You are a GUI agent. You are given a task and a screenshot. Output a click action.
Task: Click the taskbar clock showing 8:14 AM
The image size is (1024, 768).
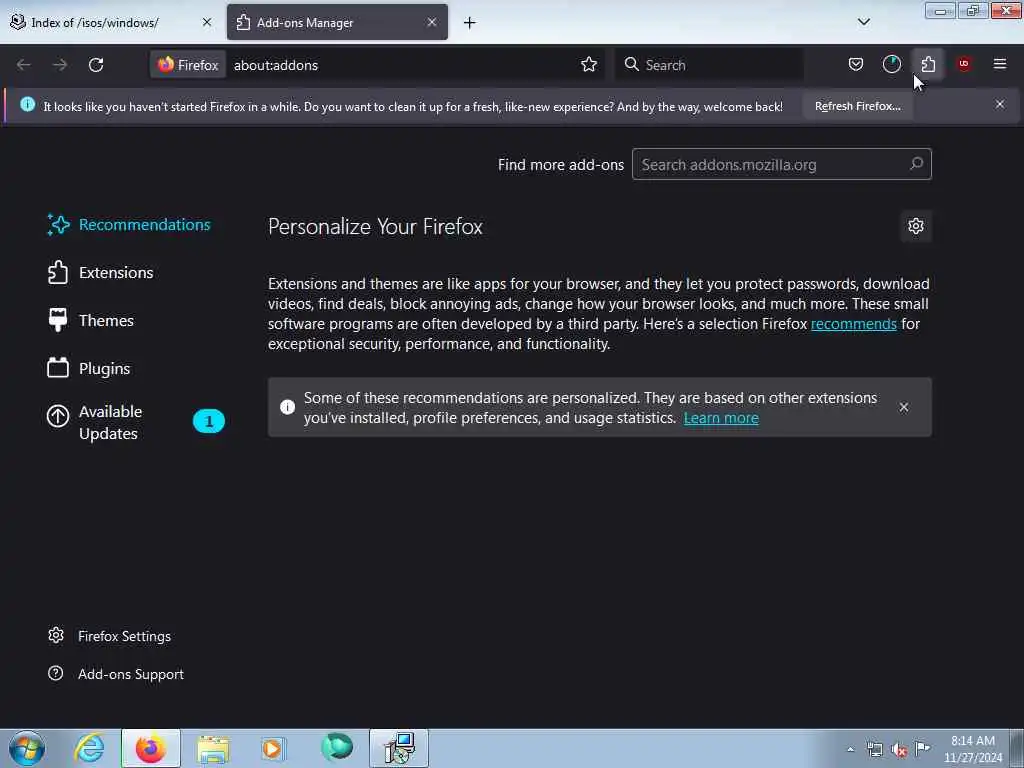[x=972, y=749]
